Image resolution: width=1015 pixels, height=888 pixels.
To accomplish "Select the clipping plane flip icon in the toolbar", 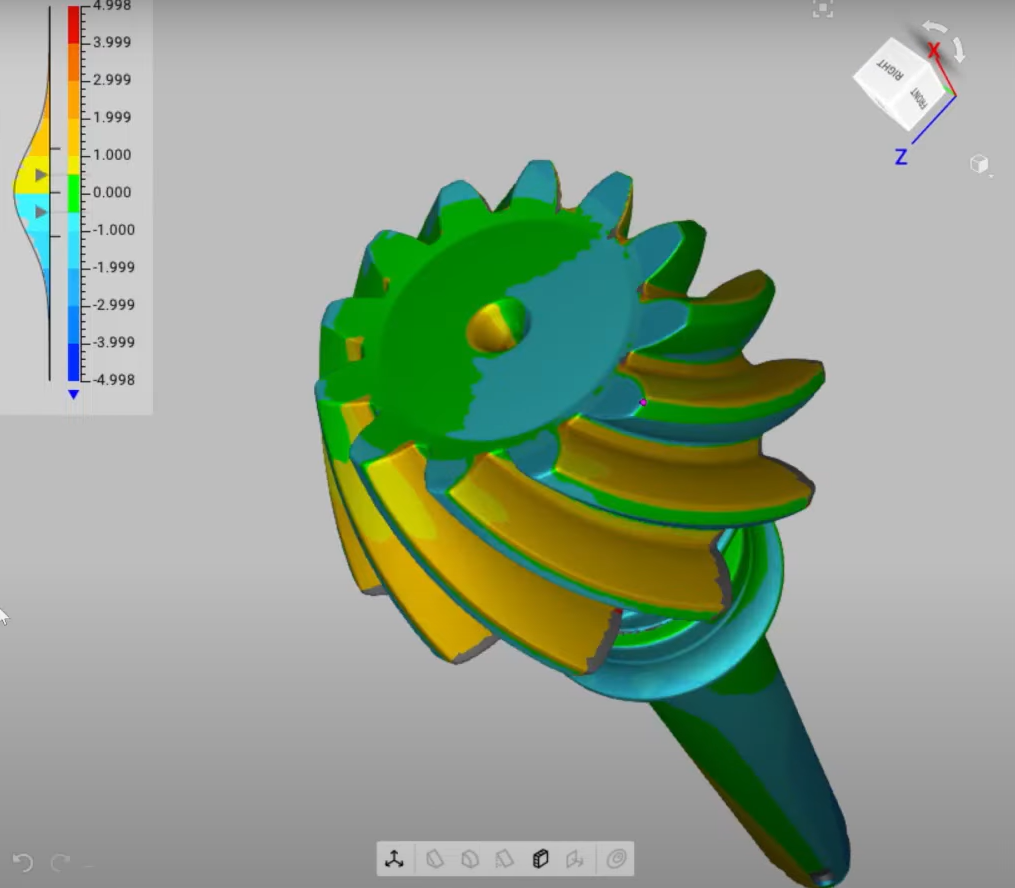I will 575,858.
